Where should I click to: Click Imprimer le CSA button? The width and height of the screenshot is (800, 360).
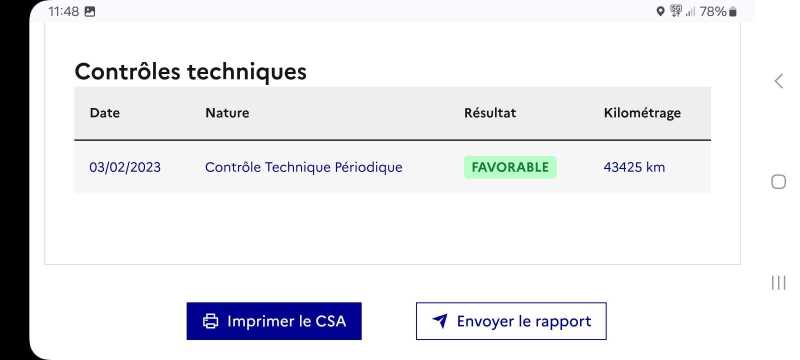(274, 321)
